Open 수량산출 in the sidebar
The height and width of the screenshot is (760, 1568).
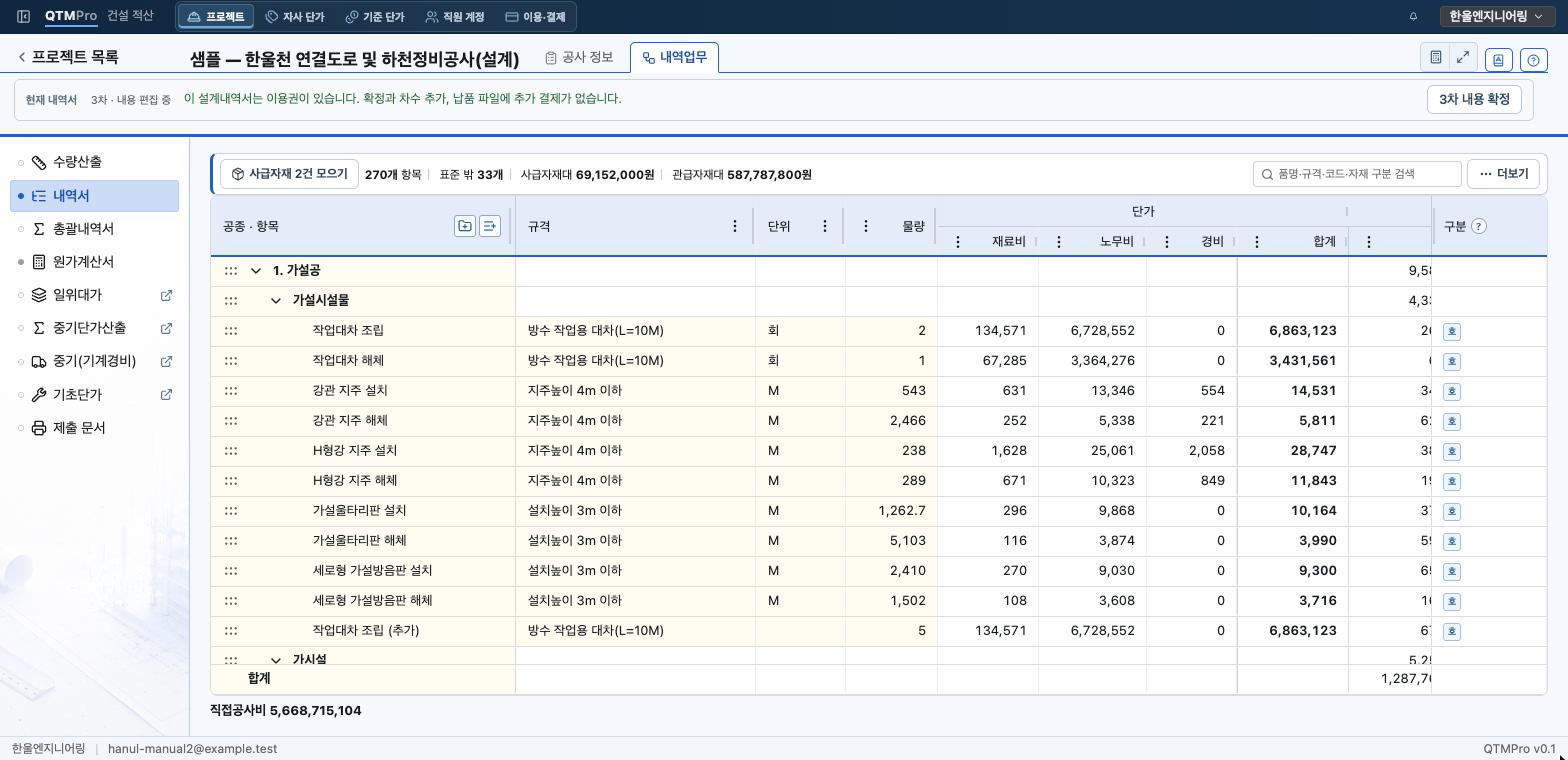[x=95, y=162]
